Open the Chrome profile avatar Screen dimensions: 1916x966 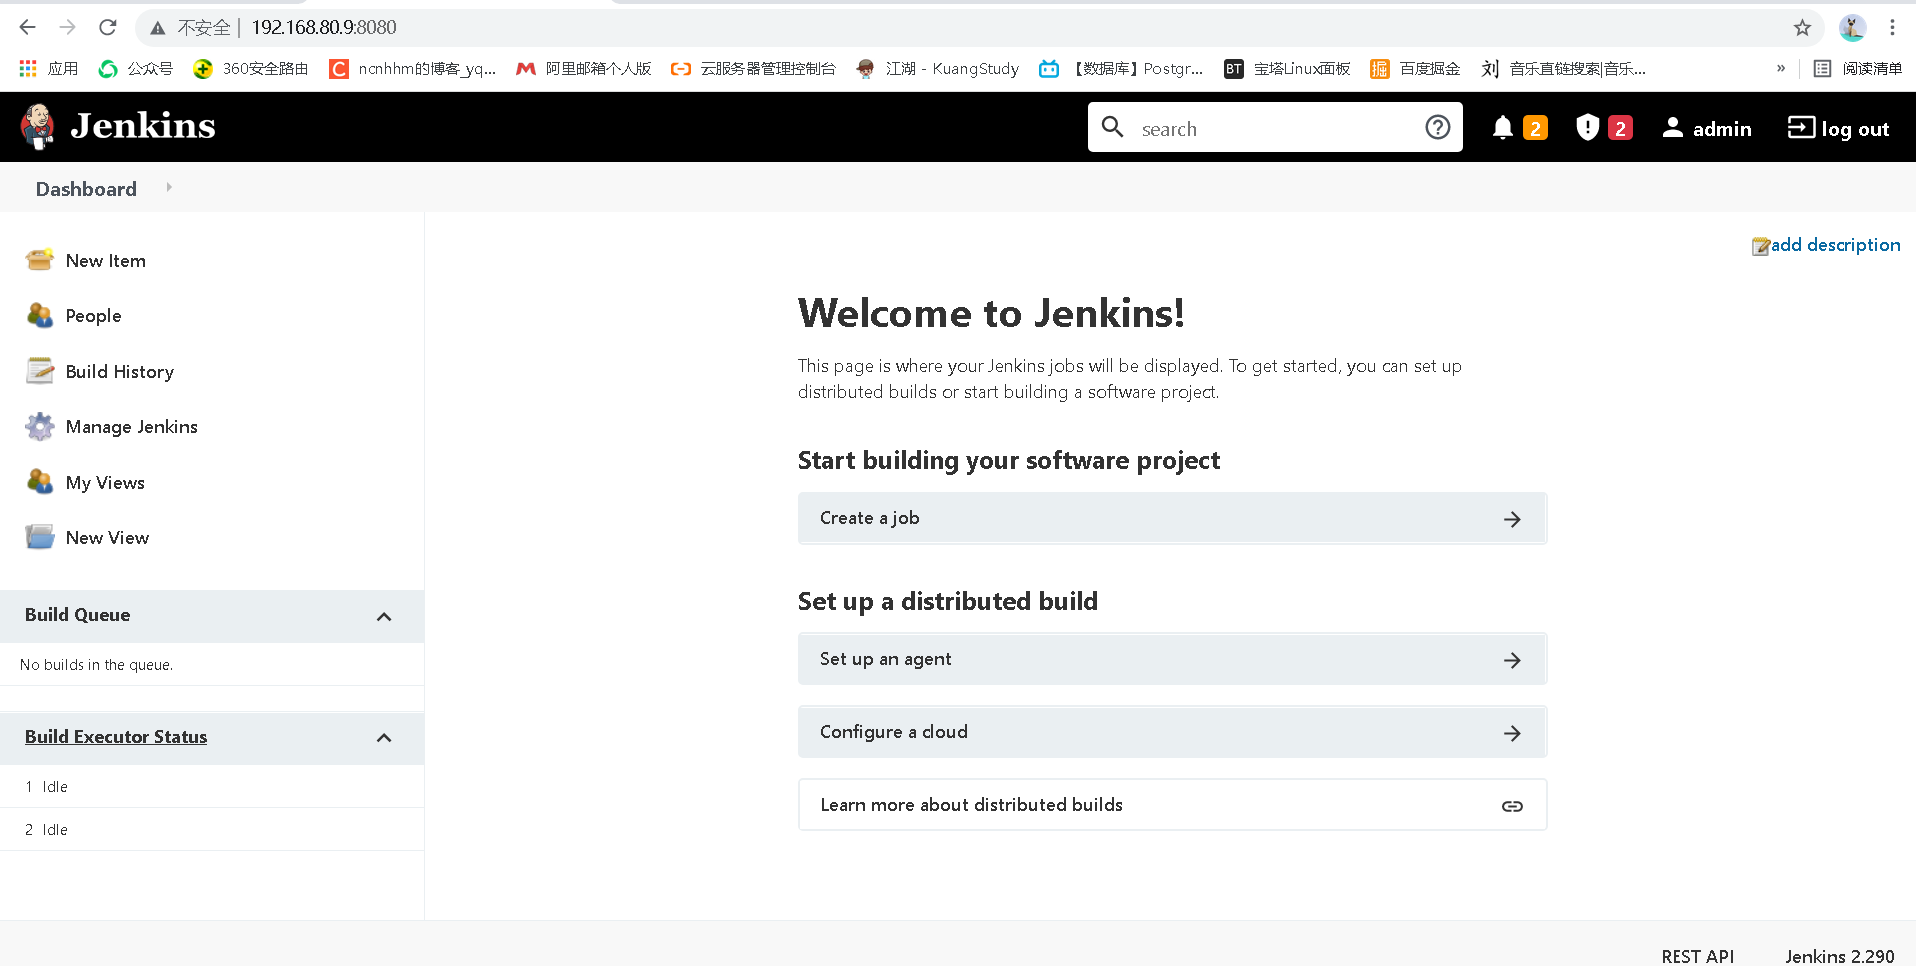(1852, 28)
